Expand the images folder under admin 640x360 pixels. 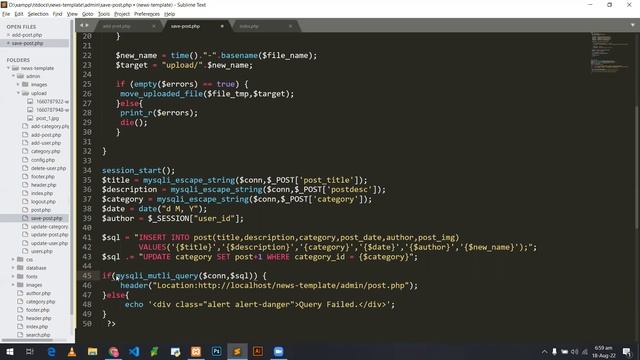18,84
